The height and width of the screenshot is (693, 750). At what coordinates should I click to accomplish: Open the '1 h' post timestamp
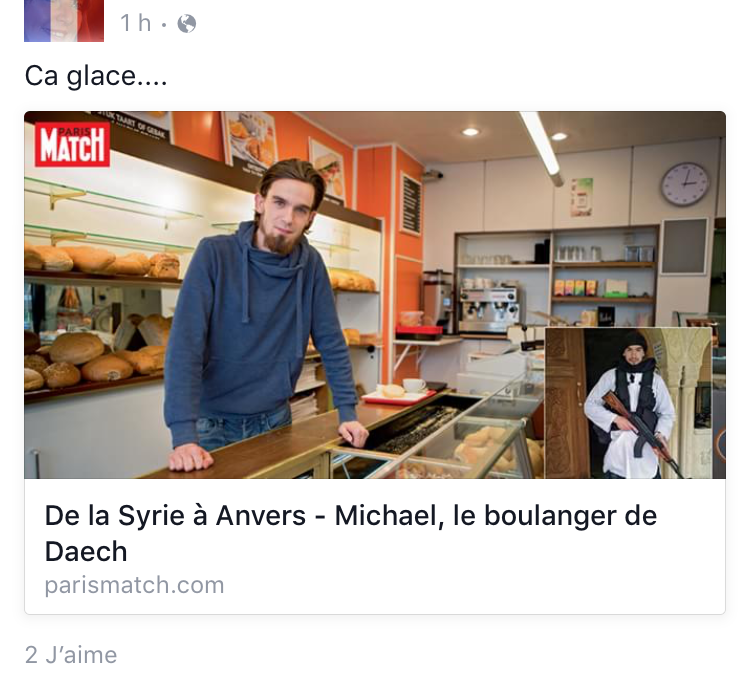[136, 23]
